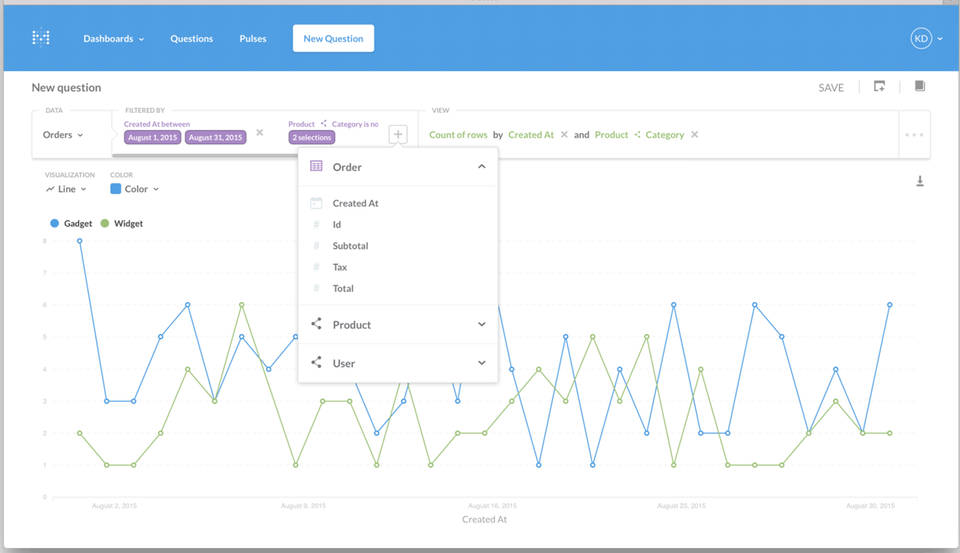
Task: Click the three dots more options icon
Action: [914, 135]
